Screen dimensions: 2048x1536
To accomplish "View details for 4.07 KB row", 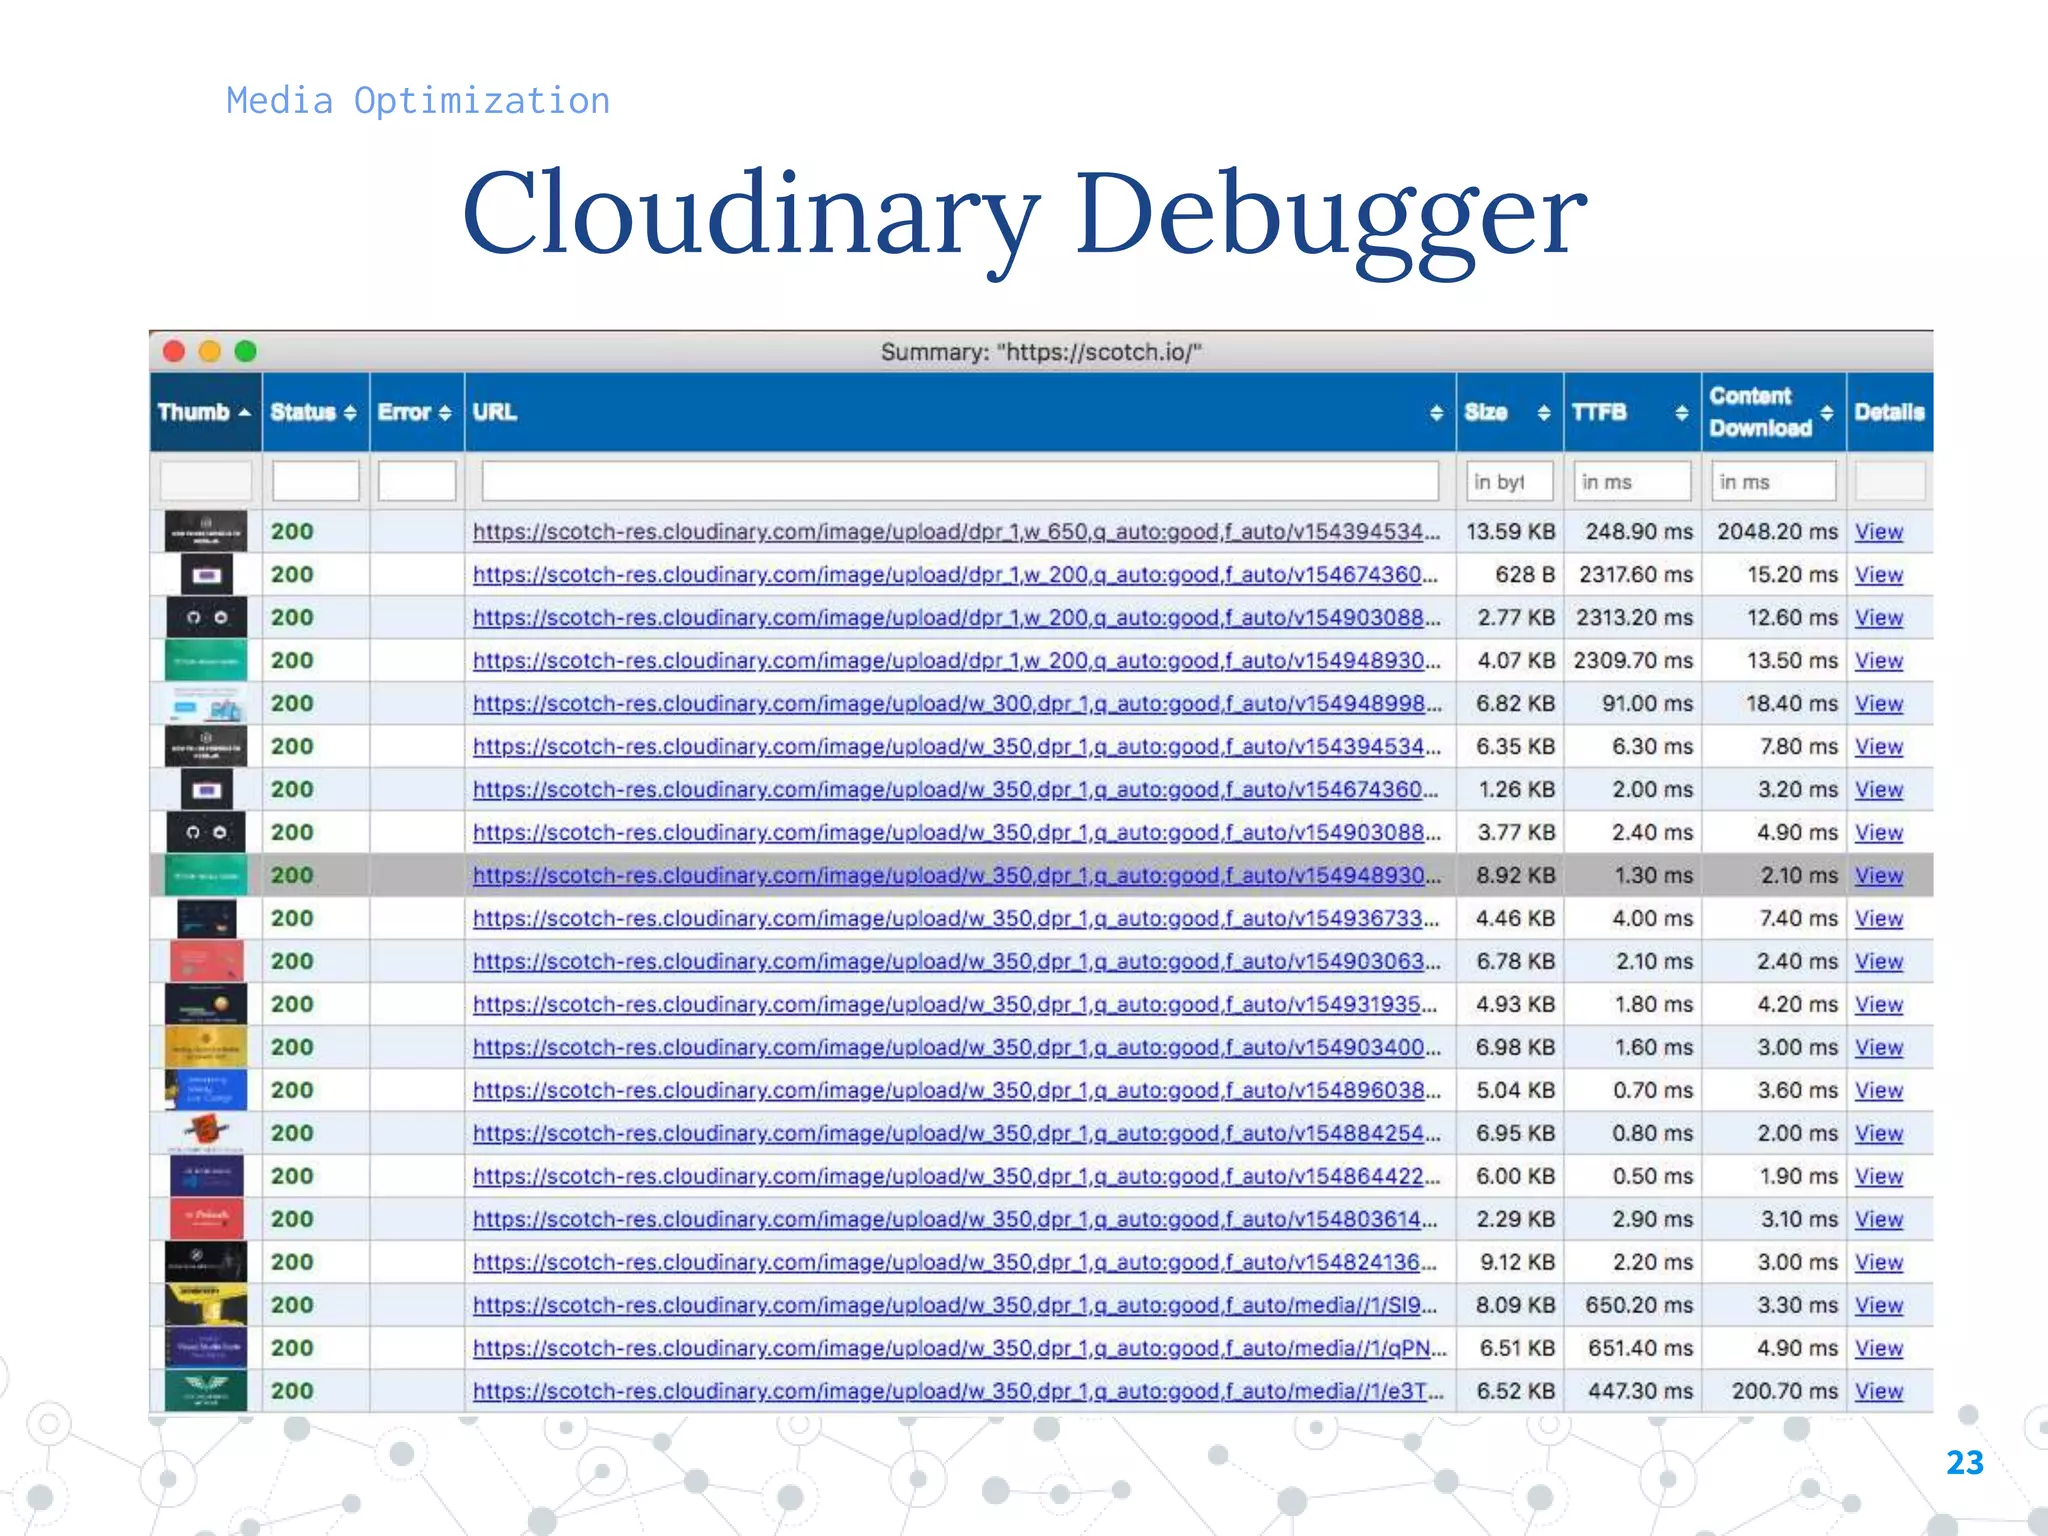I will [x=1879, y=661].
